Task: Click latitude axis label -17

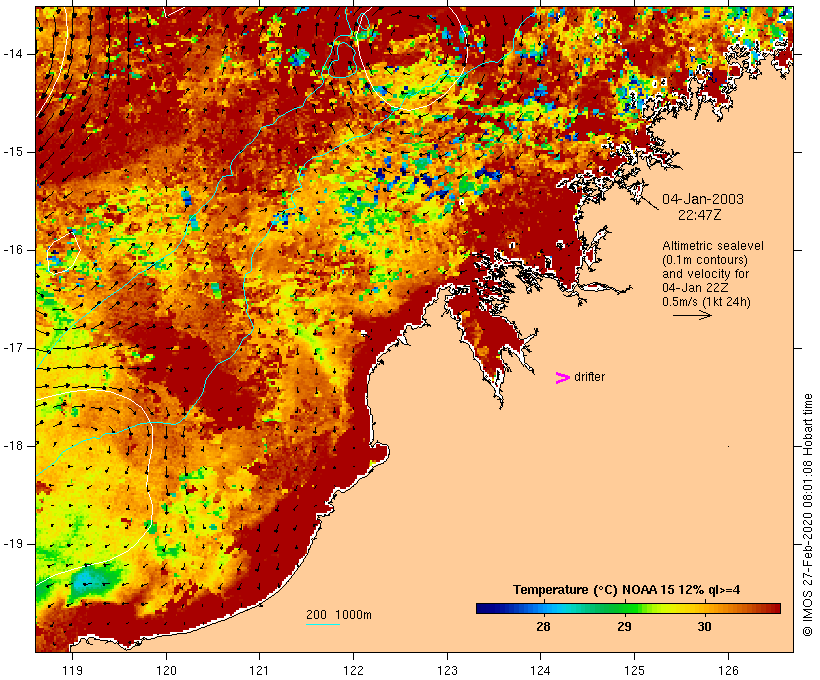Action: pyautogui.click(x=13, y=348)
